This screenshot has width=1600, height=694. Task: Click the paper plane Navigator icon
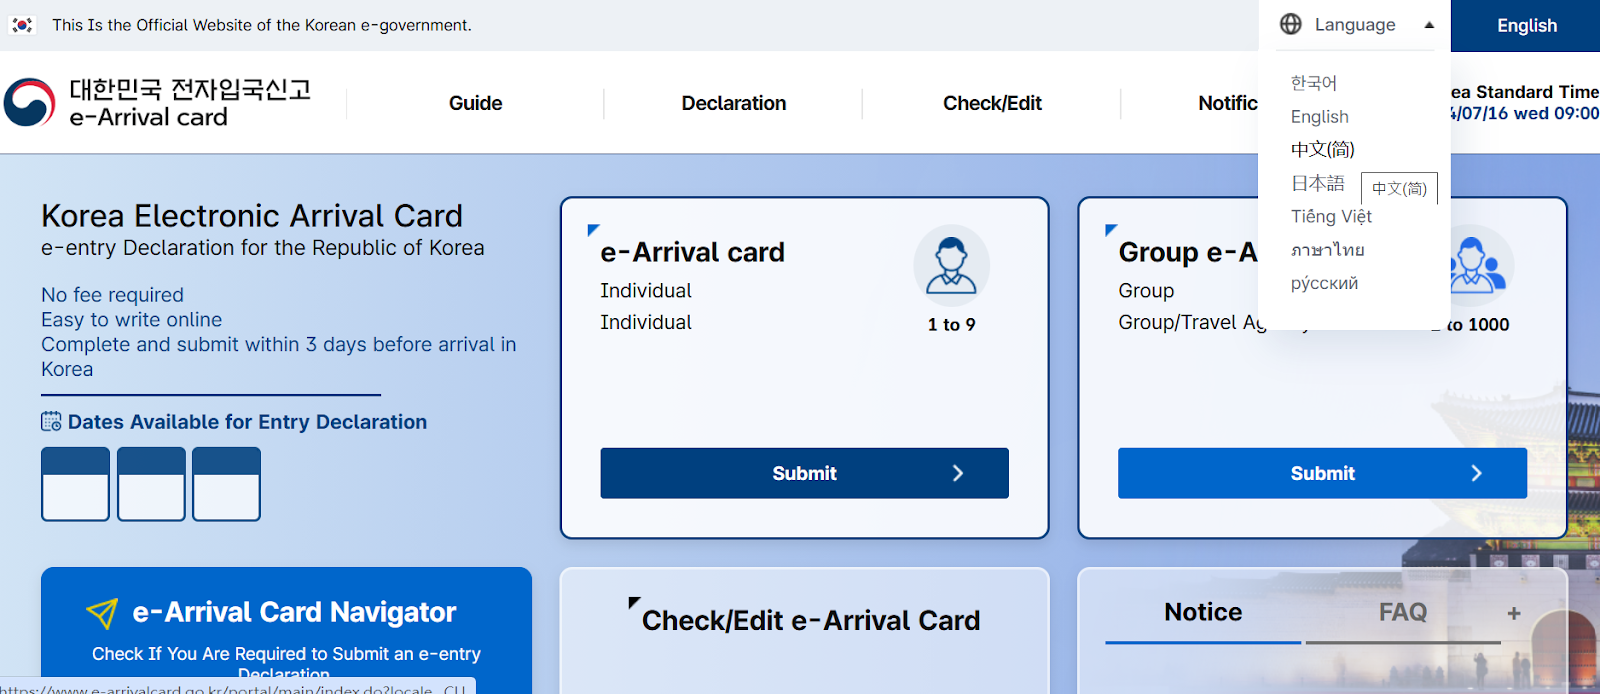(x=102, y=613)
